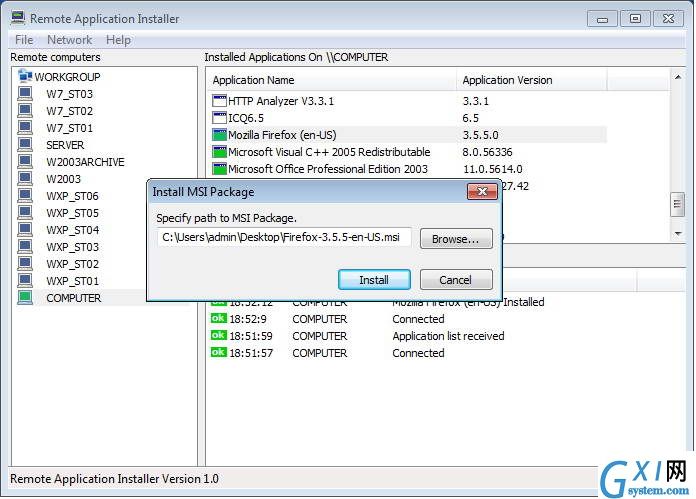Click the WORKGROUP network icon
Viewport: 696px width, 499px height.
[x=25, y=76]
